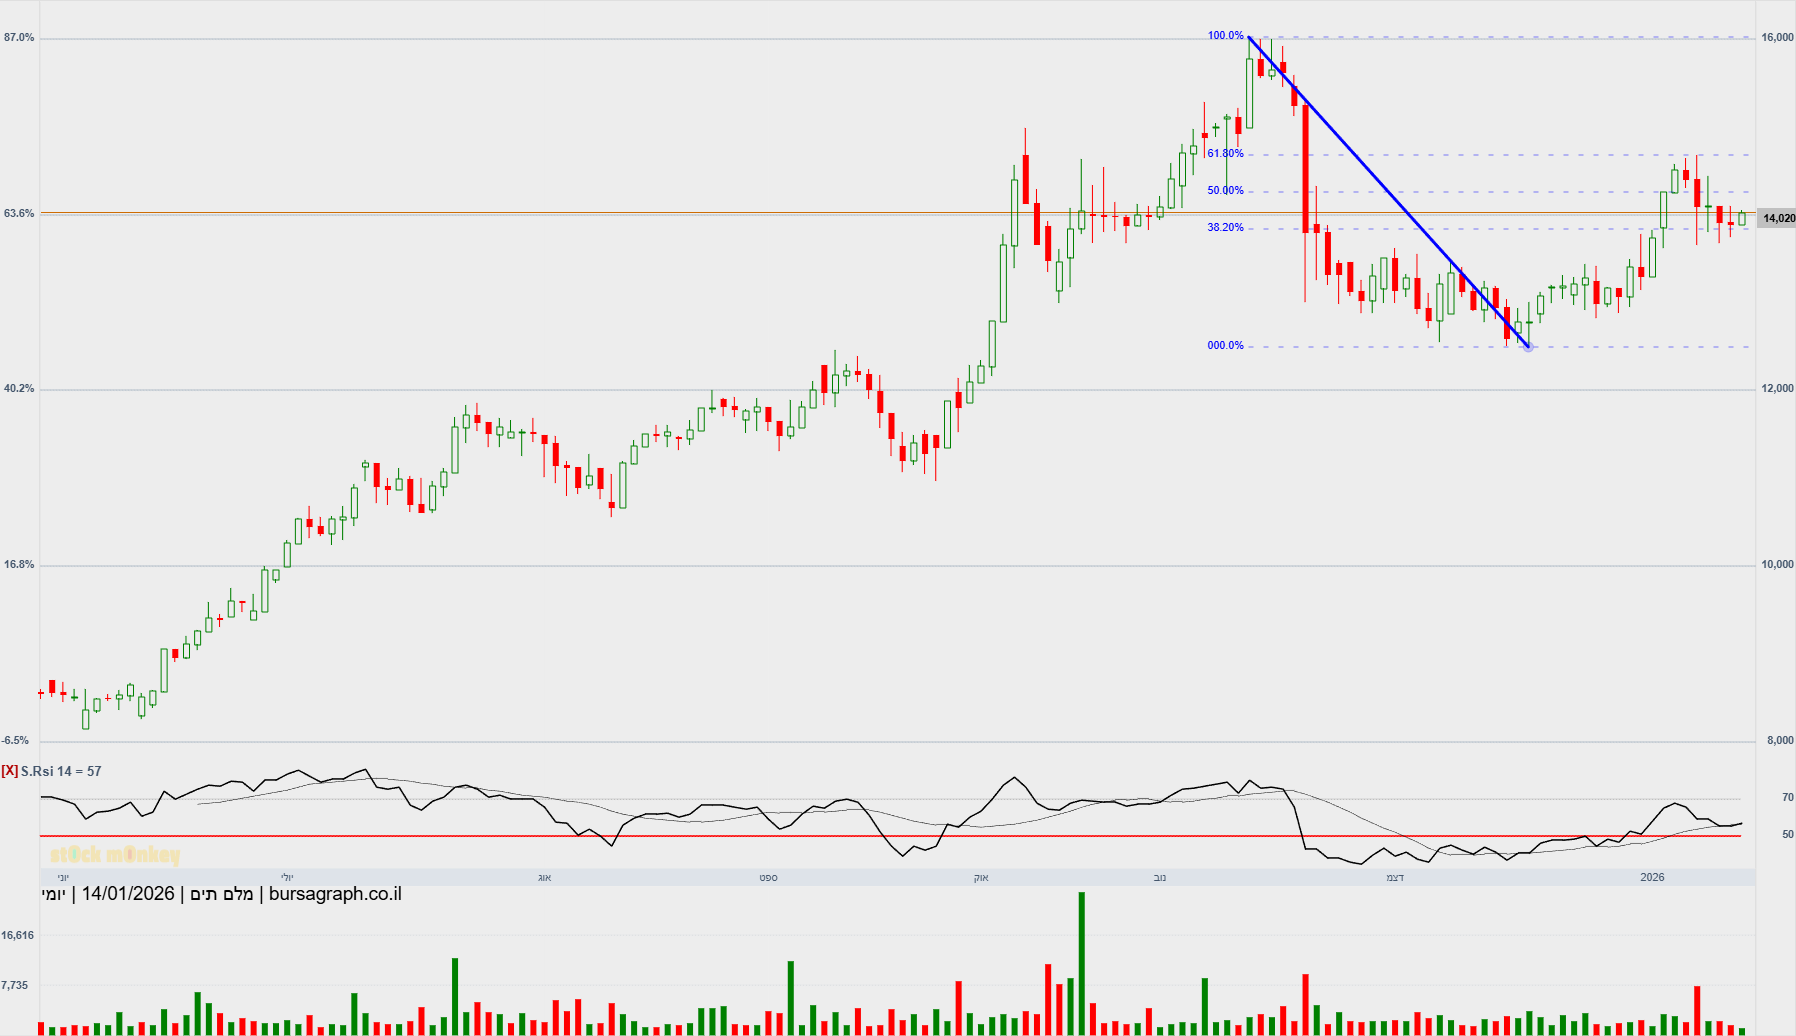The height and width of the screenshot is (1036, 1796).
Task: Click the 16,616 volume axis label
Action: tap(18, 936)
